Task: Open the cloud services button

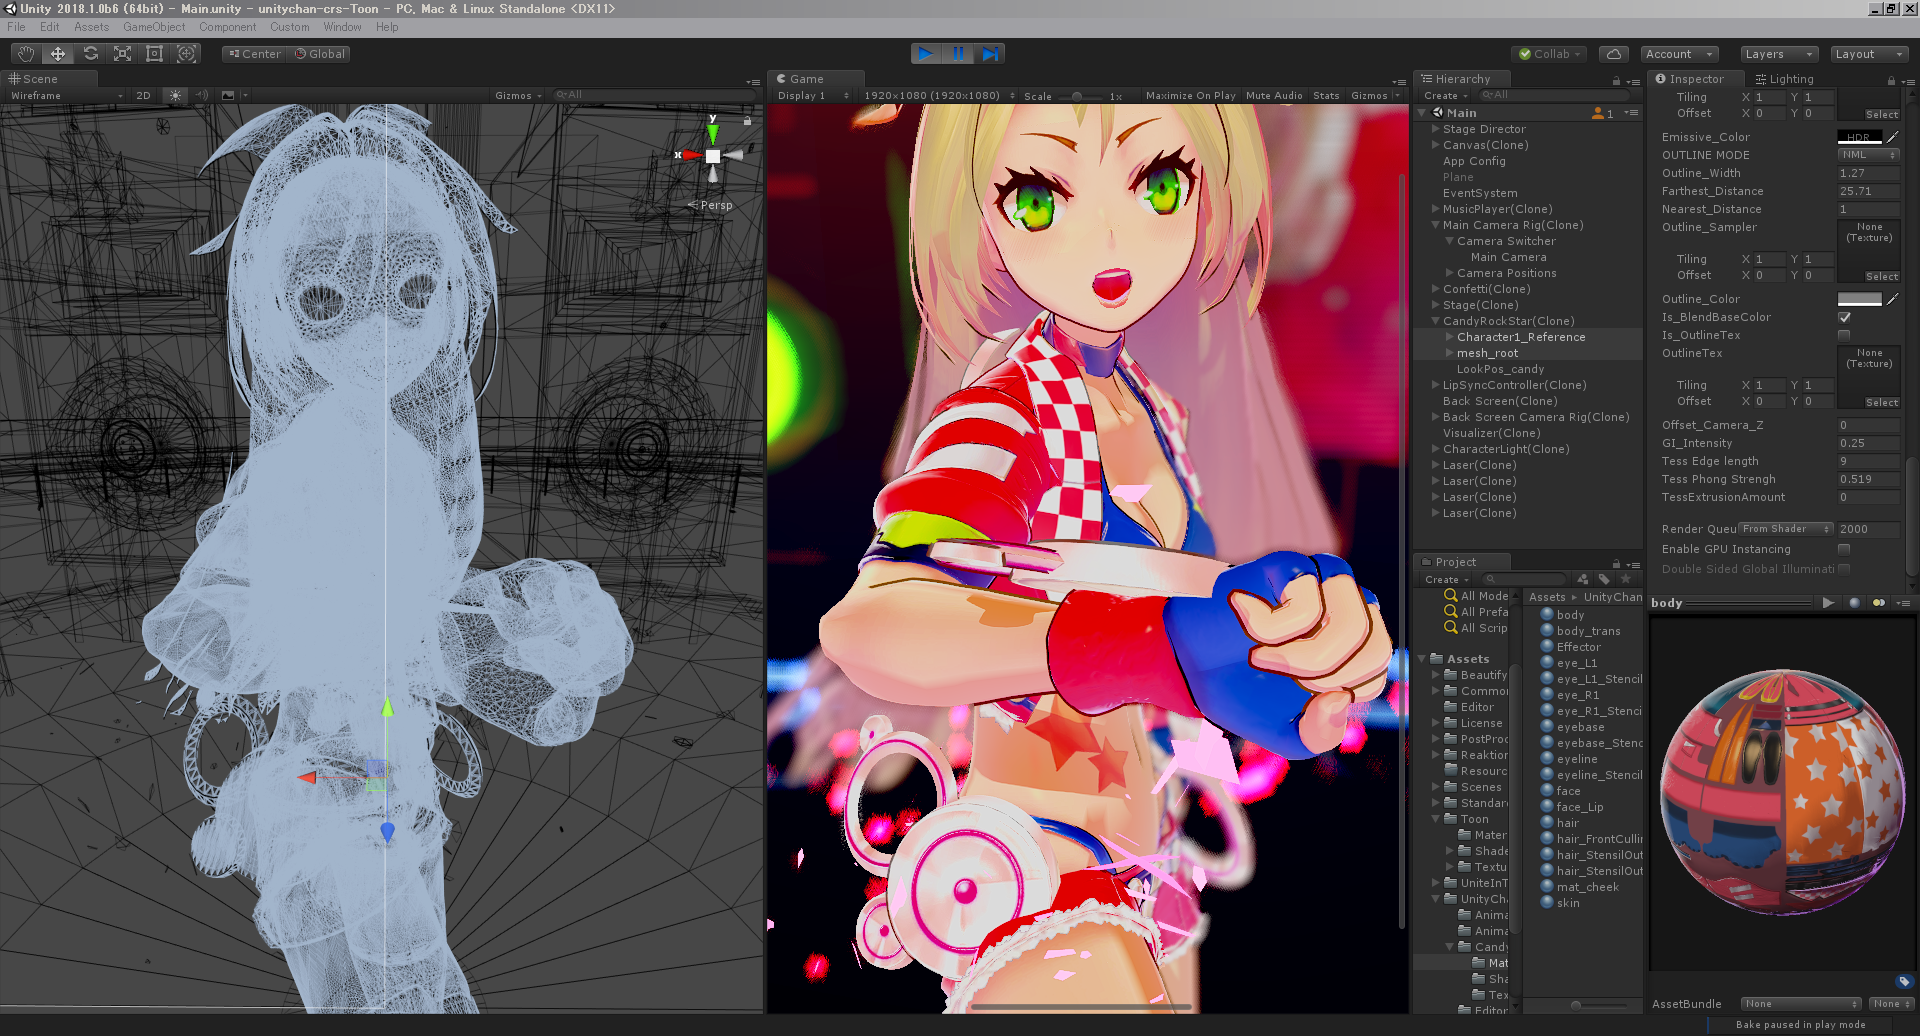Action: click(x=1613, y=54)
